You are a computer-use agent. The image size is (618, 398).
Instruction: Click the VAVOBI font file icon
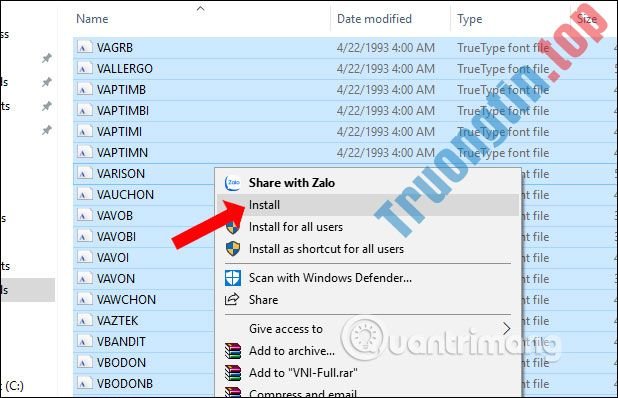pos(84,236)
